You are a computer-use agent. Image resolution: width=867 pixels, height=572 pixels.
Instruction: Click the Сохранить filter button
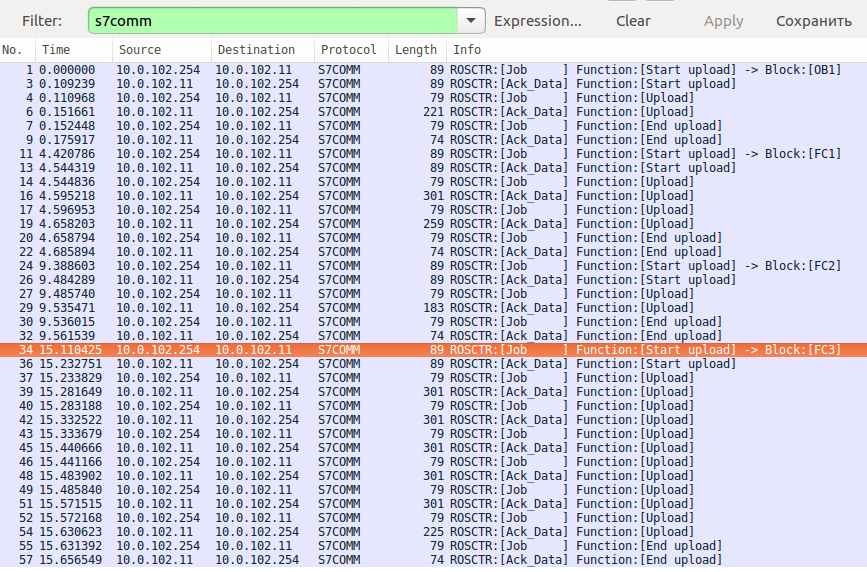pyautogui.click(x=813, y=21)
